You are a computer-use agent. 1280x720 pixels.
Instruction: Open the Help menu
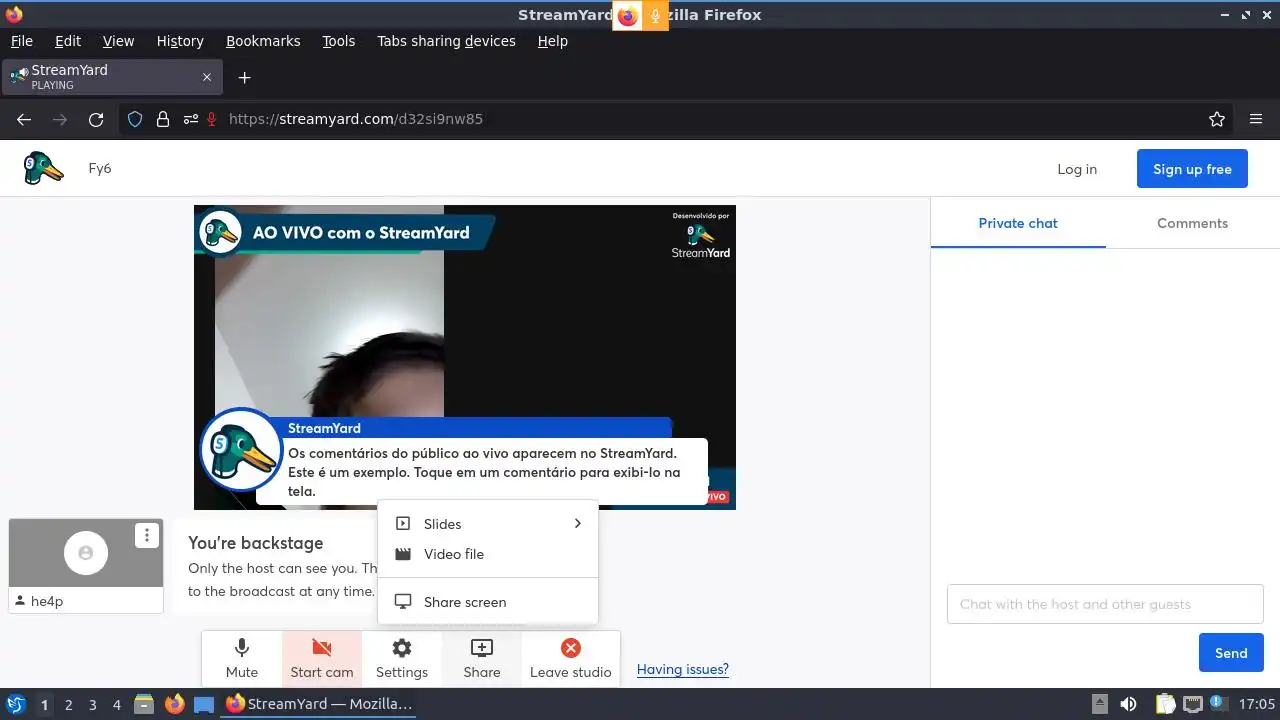(552, 41)
